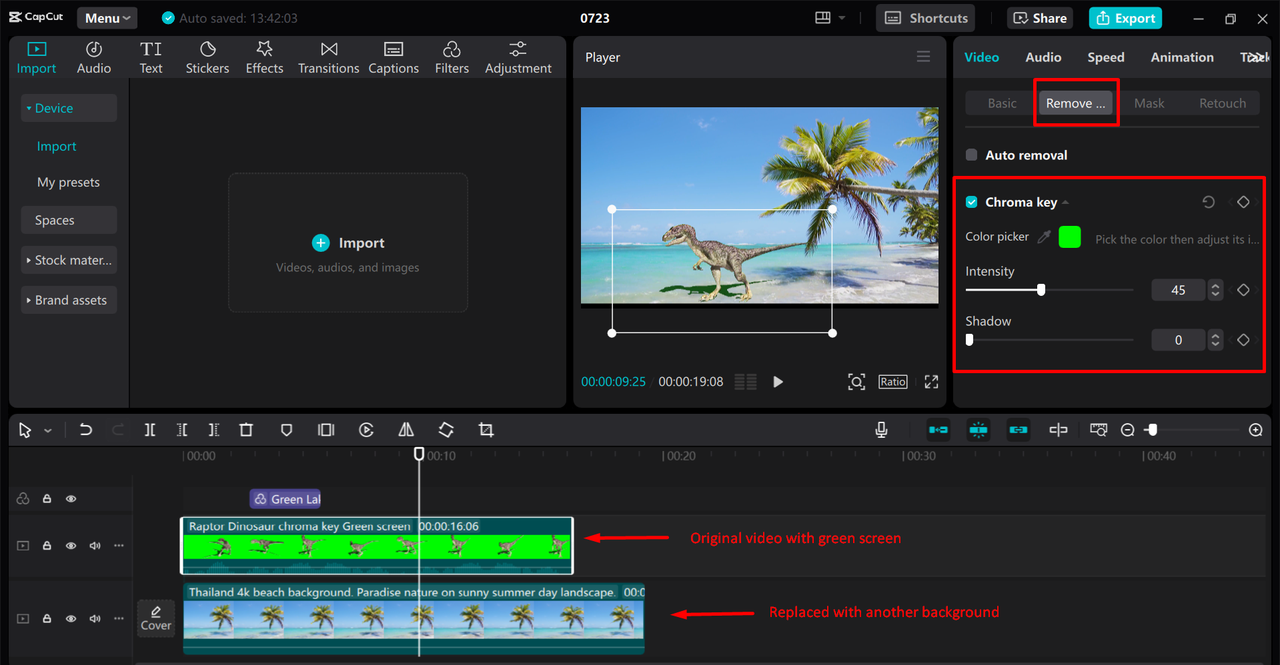The height and width of the screenshot is (665, 1280).
Task: Add a marker with the shield icon
Action: click(x=286, y=430)
